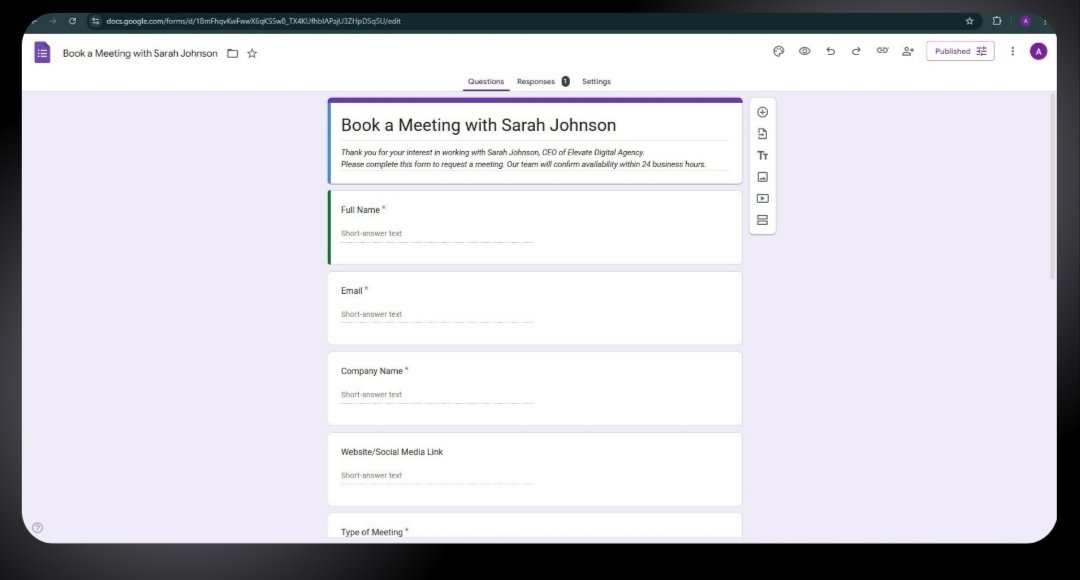The width and height of the screenshot is (1080, 580).
Task: Star the form title
Action: point(252,54)
